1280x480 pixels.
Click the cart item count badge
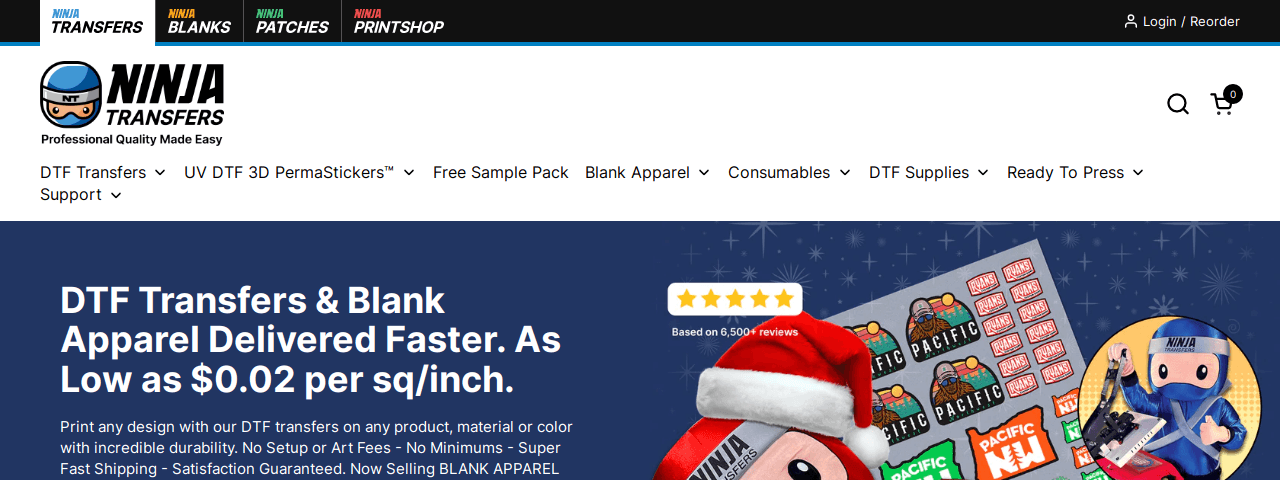pos(1233,94)
